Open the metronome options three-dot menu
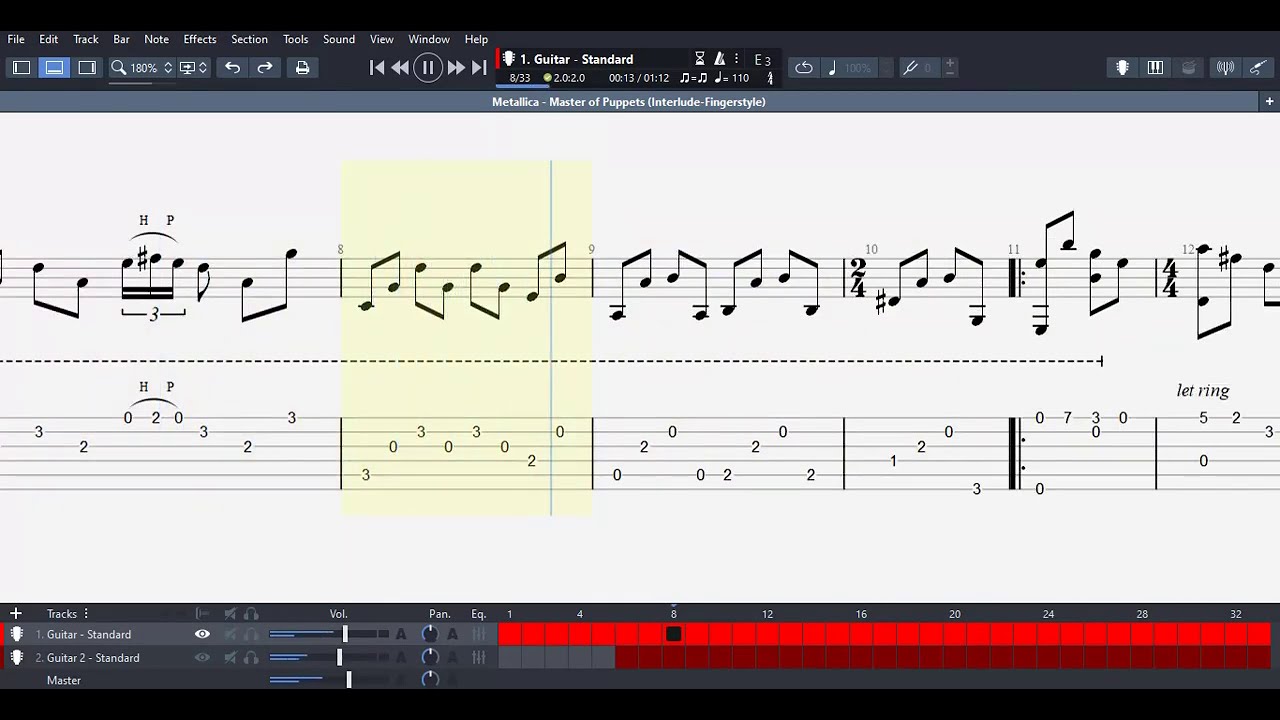The height and width of the screenshot is (720, 1280). (737, 59)
